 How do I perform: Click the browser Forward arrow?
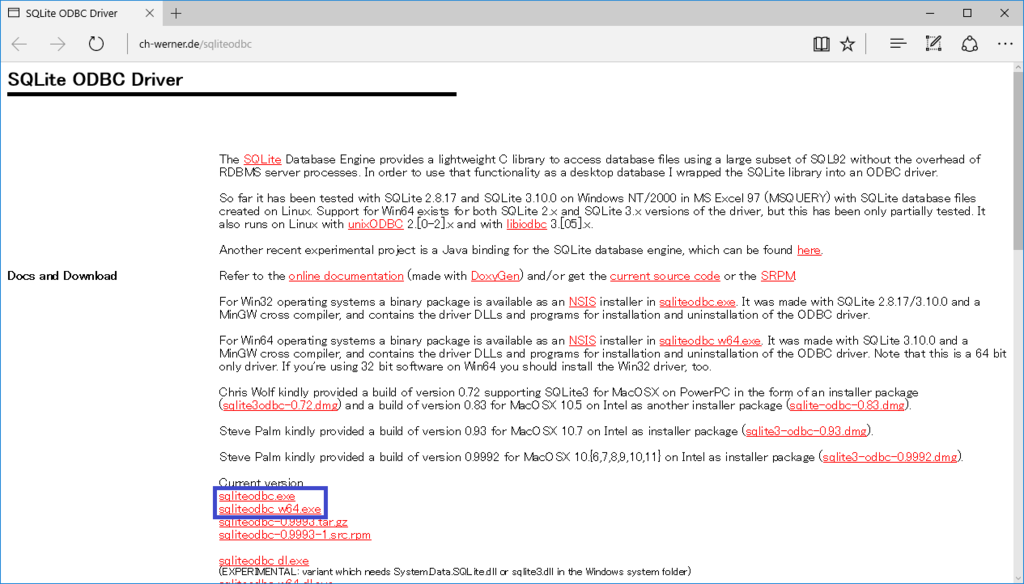tap(58, 44)
